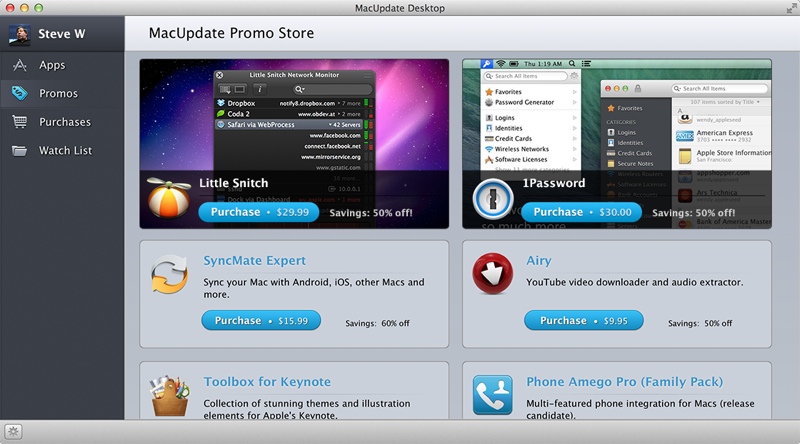Image resolution: width=800 pixels, height=444 pixels.
Task: Purchase SyncMate Expert for $15.99
Action: (261, 320)
